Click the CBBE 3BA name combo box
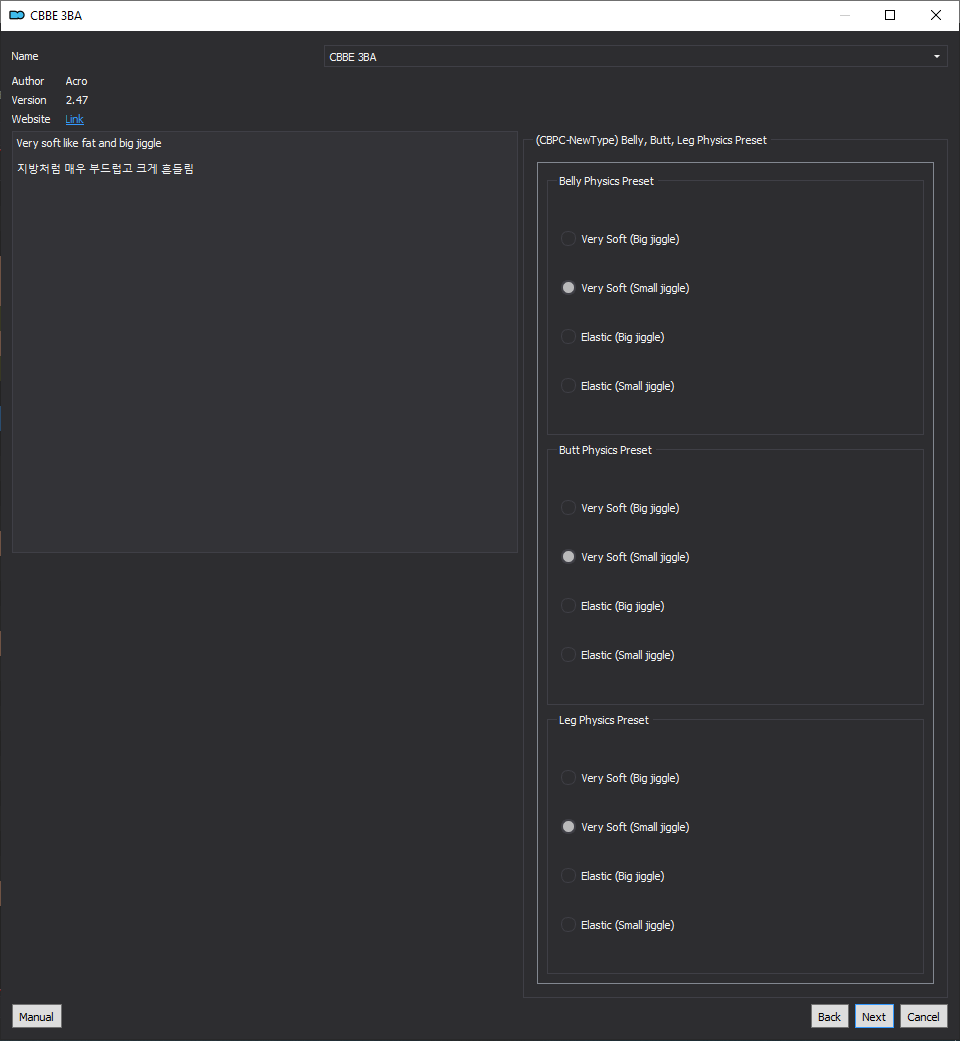 [x=635, y=56]
